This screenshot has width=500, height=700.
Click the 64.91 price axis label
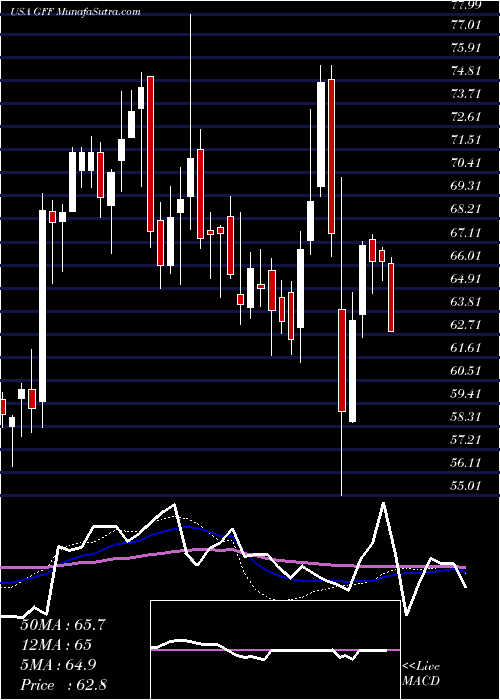tap(466, 279)
